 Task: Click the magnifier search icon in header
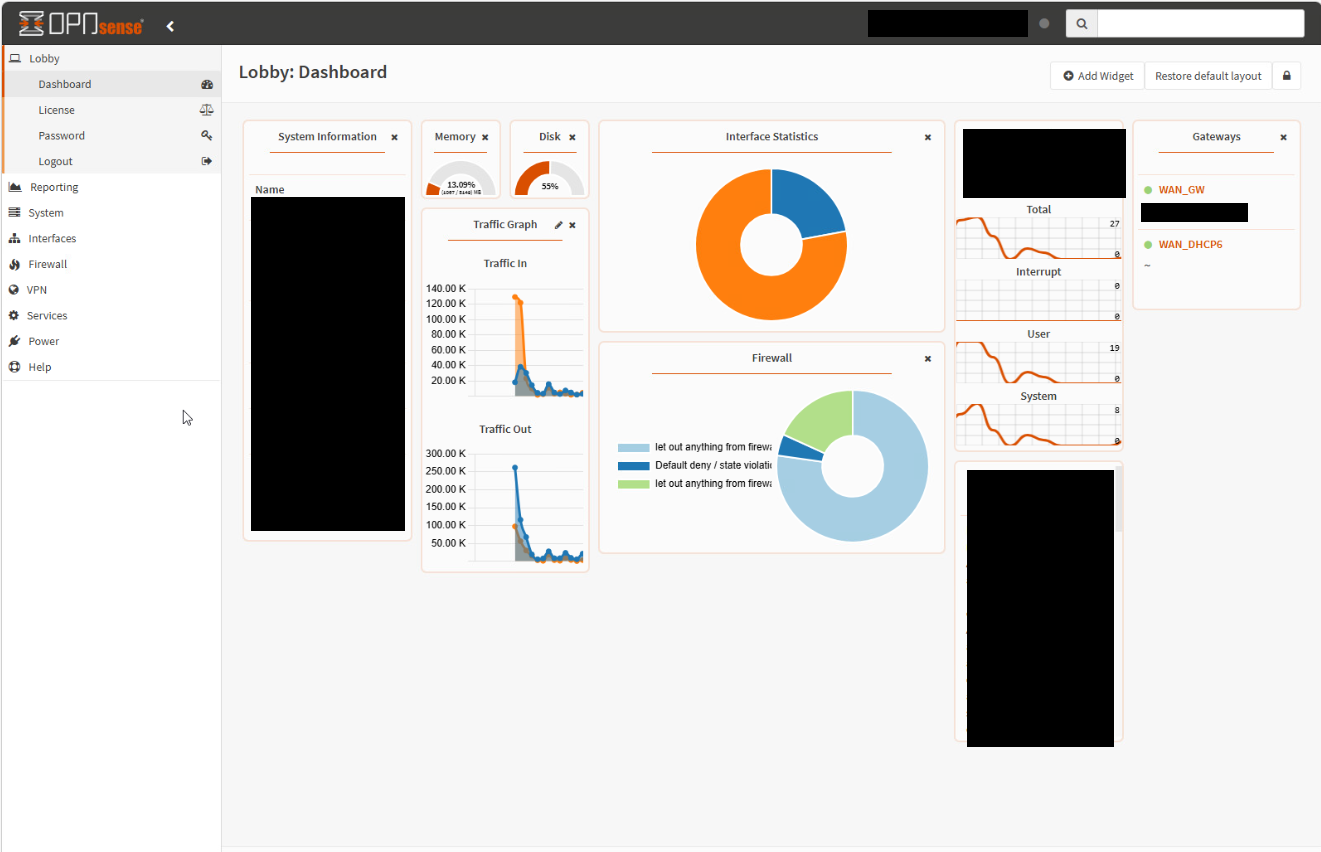1081,23
